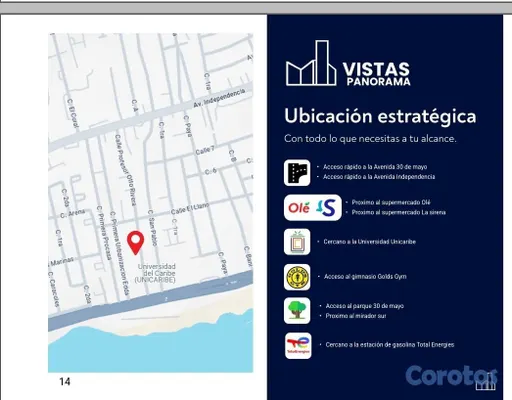Click 'Acceso al gimnasio Golds Gym' text

coord(365,276)
